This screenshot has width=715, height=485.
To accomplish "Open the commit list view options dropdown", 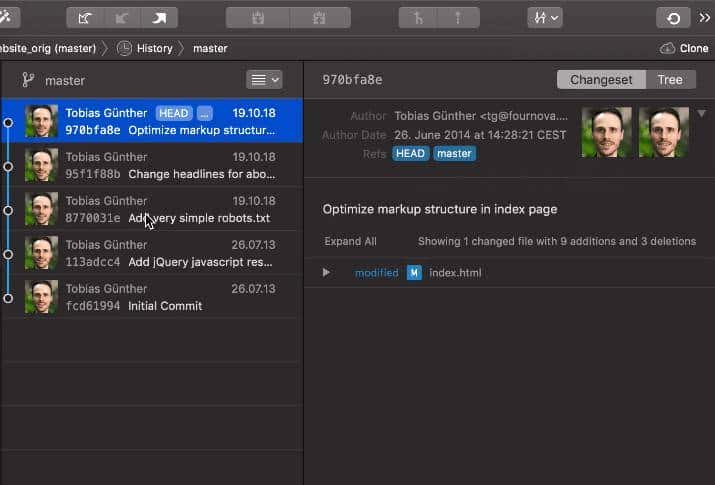I will 264,80.
